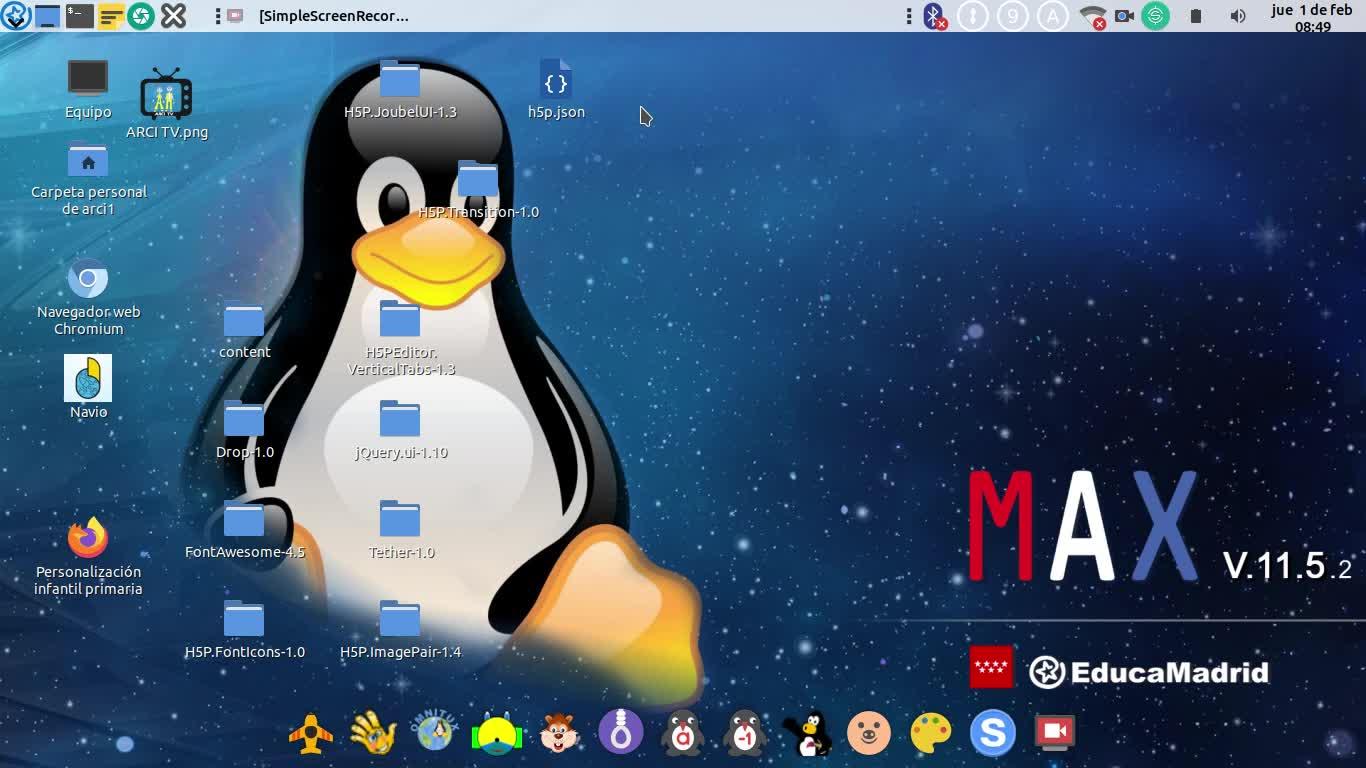This screenshot has height=768, width=1366.
Task: Launch the purple circle hangman app in the dock
Action: tap(621, 733)
